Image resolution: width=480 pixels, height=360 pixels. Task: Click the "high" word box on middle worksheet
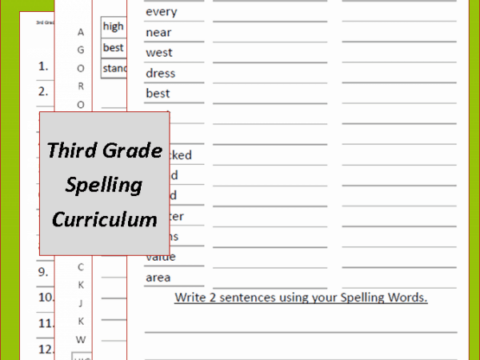tap(114, 26)
